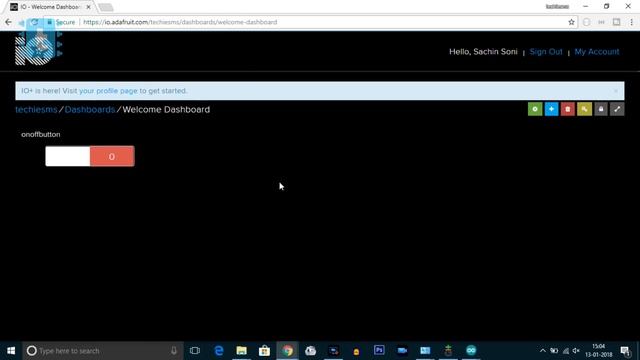Click the taskbar microphone icon
The height and width of the screenshot is (360, 640).
coord(174,351)
